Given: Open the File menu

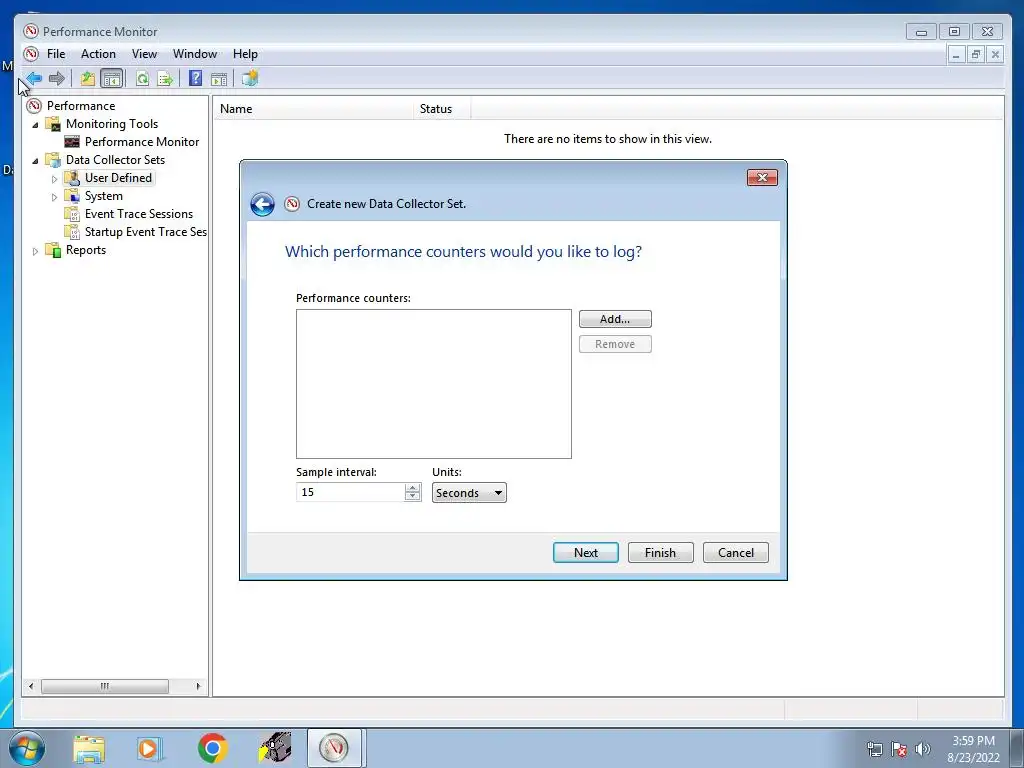Looking at the screenshot, I should [x=56, y=54].
